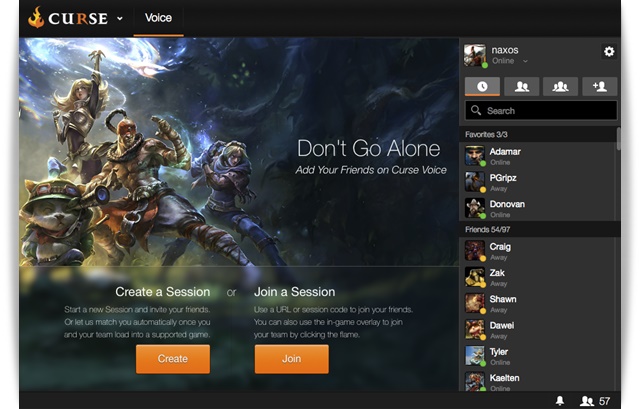Image resolution: width=640 pixels, height=409 pixels.
Task: Click Craig's avatar
Action: click(475, 251)
